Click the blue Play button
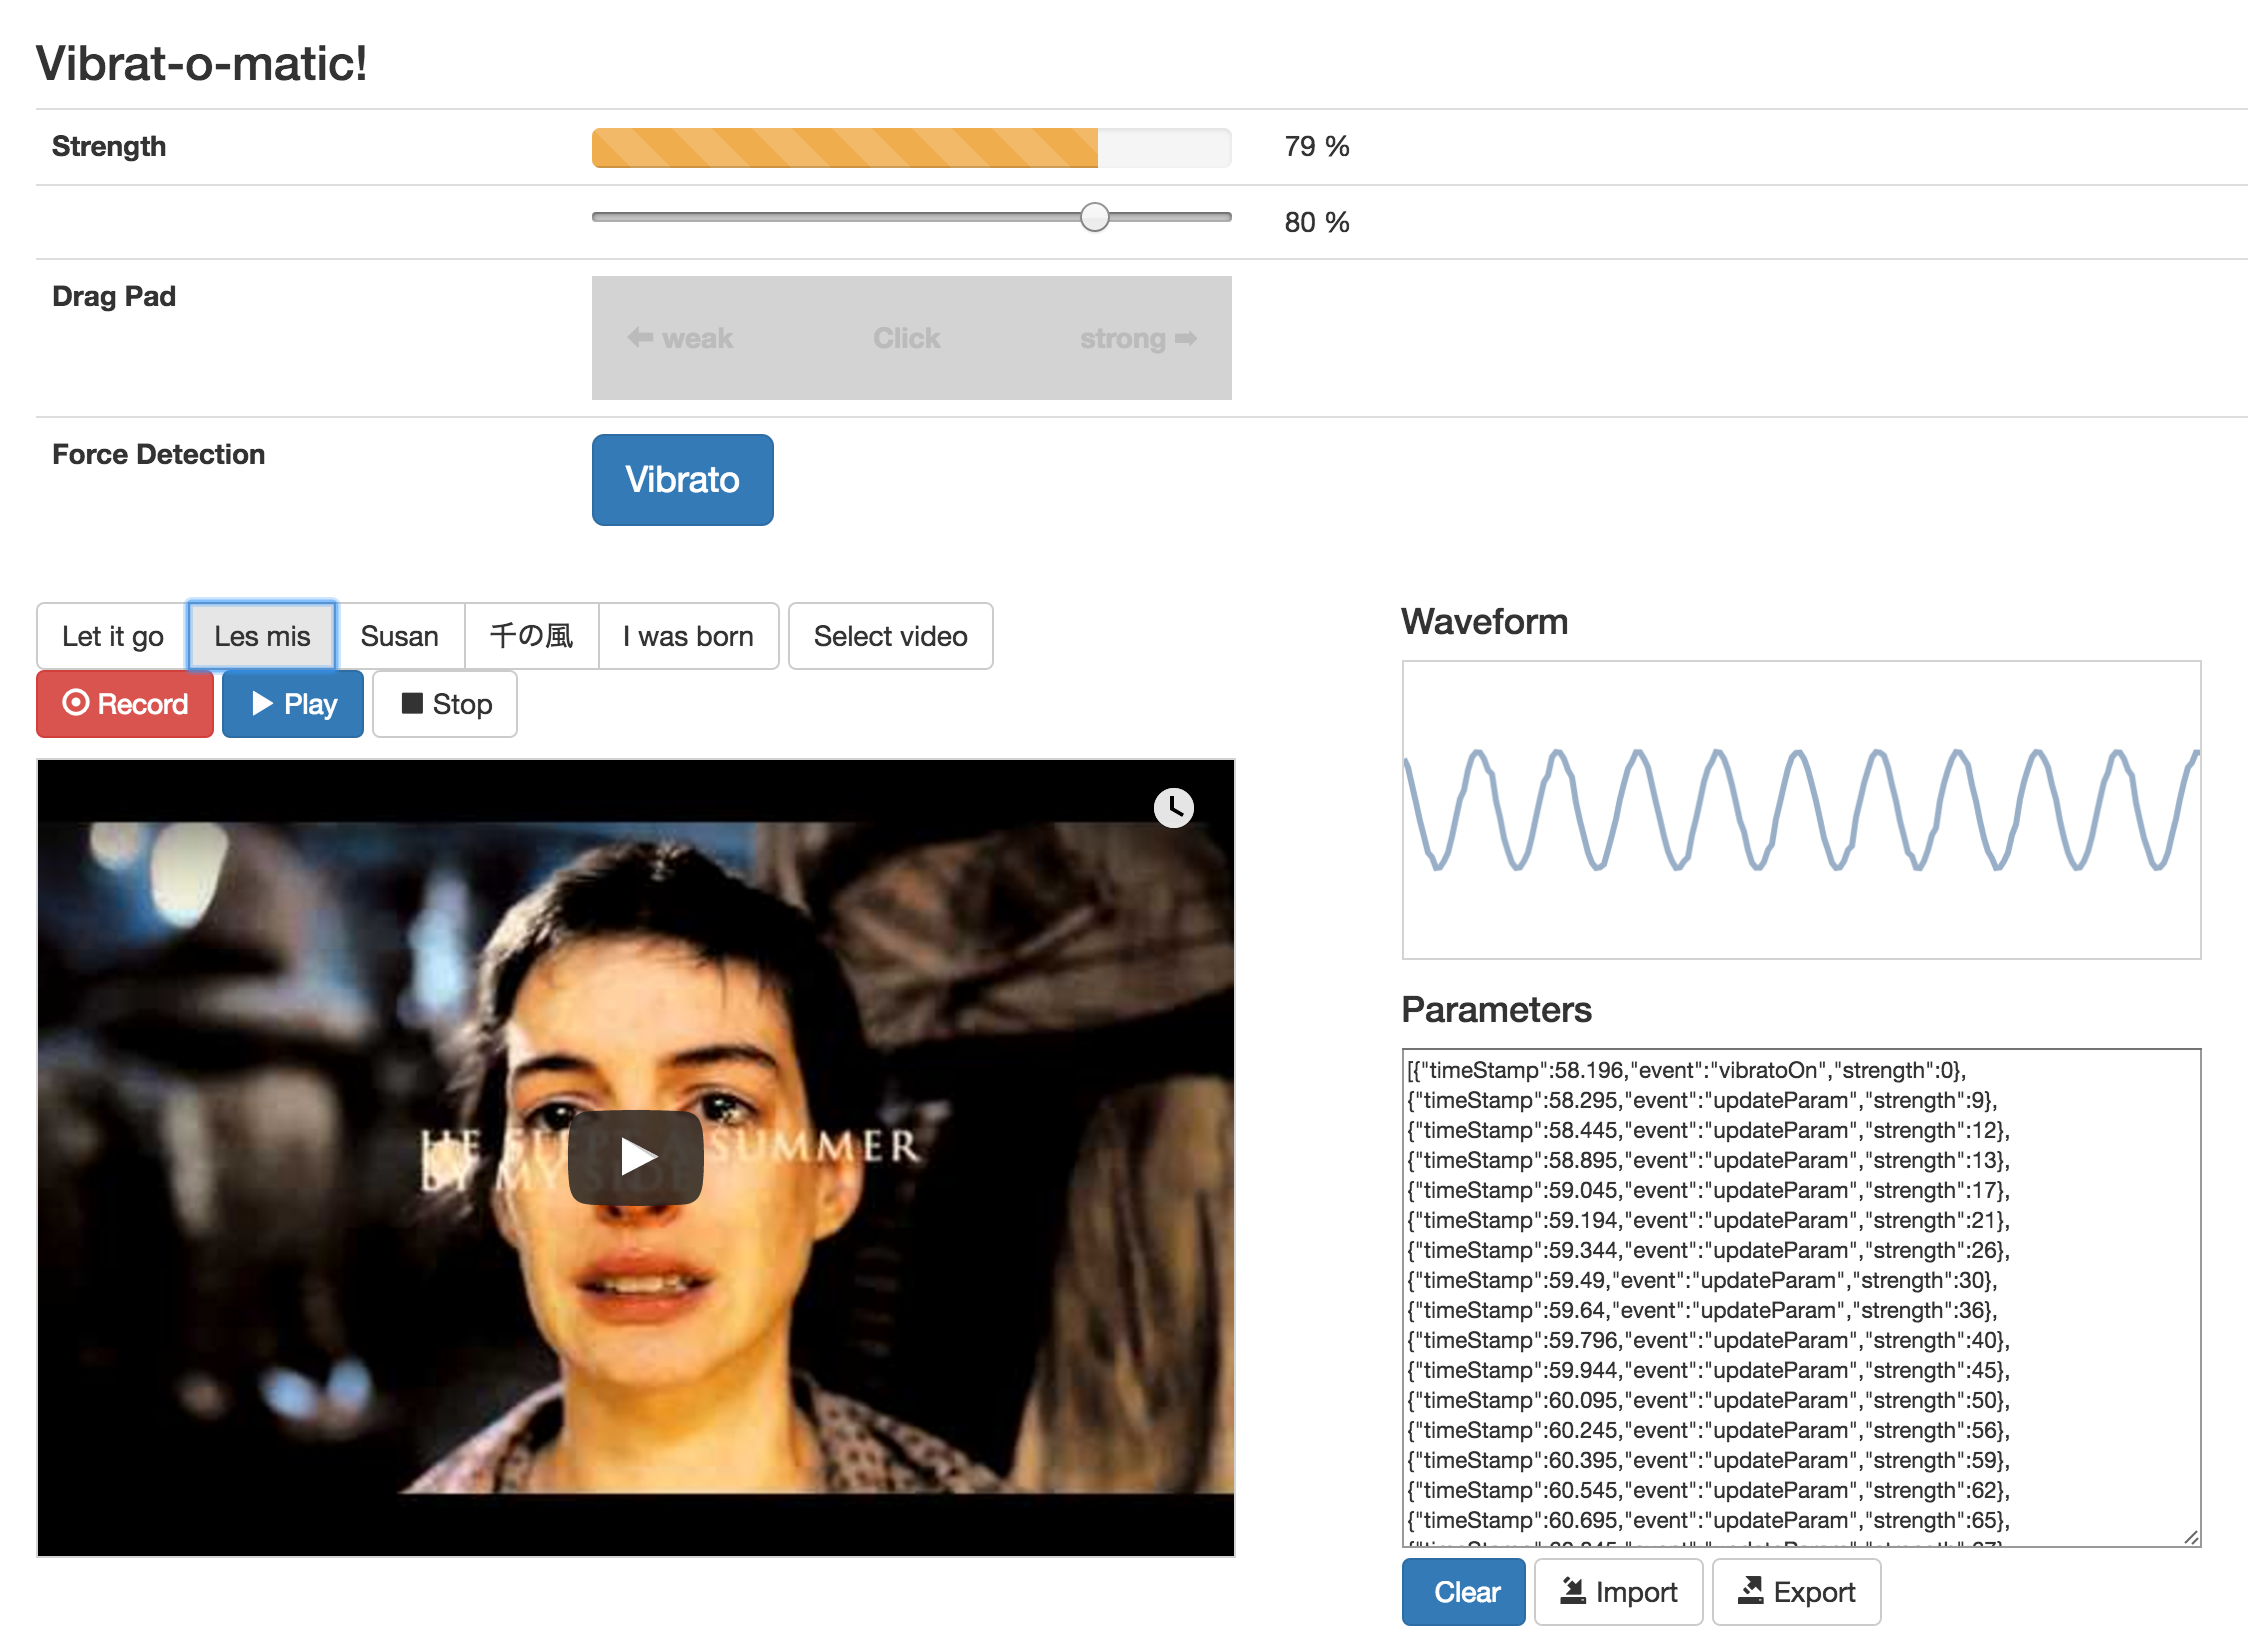 click(x=293, y=704)
